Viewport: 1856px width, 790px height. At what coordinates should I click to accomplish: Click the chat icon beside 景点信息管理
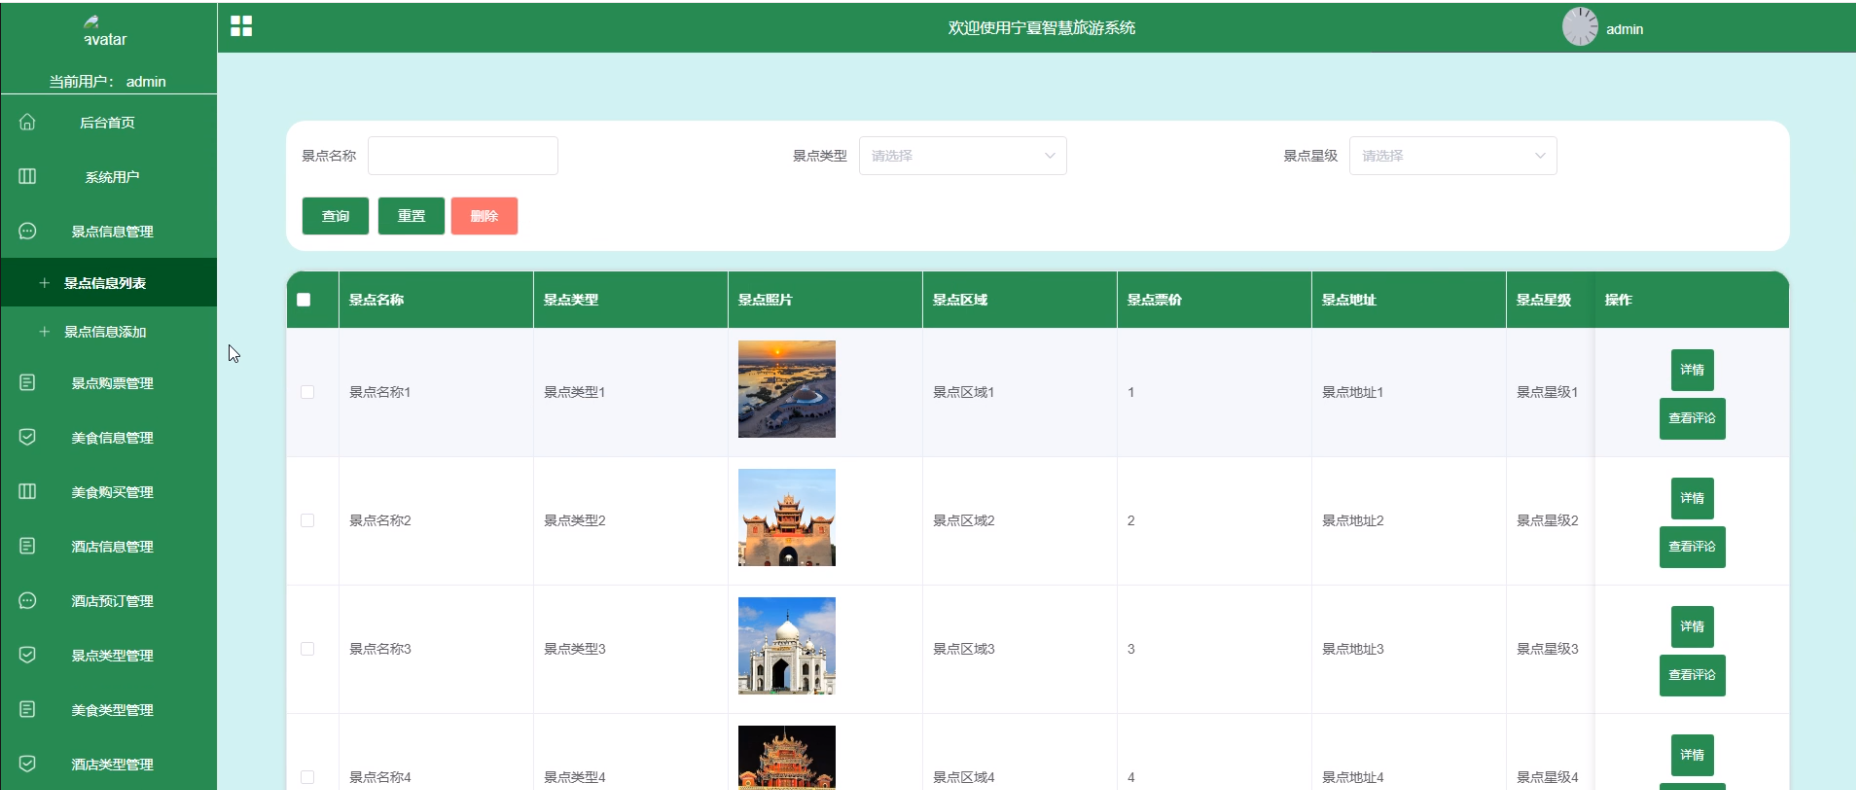[x=27, y=231]
